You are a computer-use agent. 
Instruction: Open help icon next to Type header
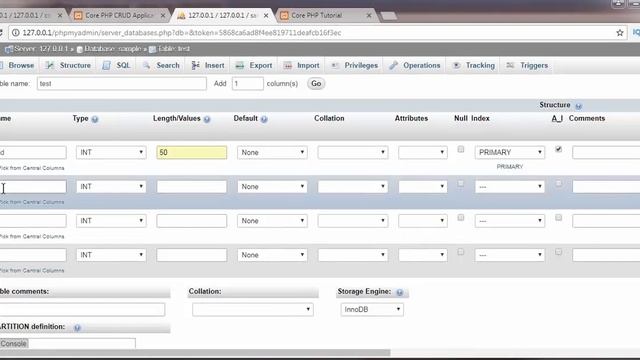[95, 119]
